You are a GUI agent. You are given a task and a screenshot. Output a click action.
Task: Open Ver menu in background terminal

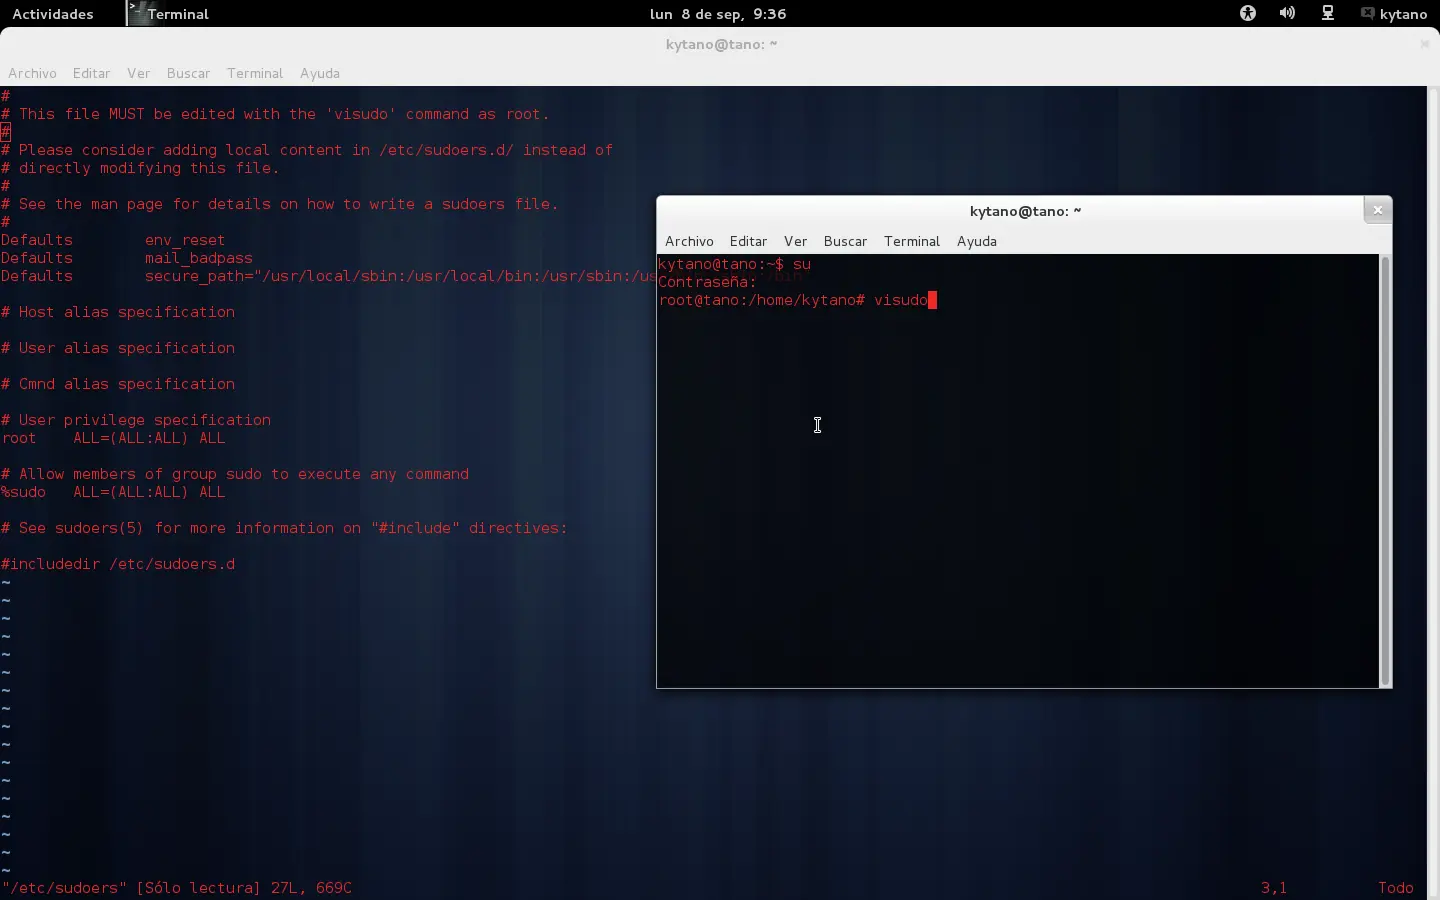point(138,73)
